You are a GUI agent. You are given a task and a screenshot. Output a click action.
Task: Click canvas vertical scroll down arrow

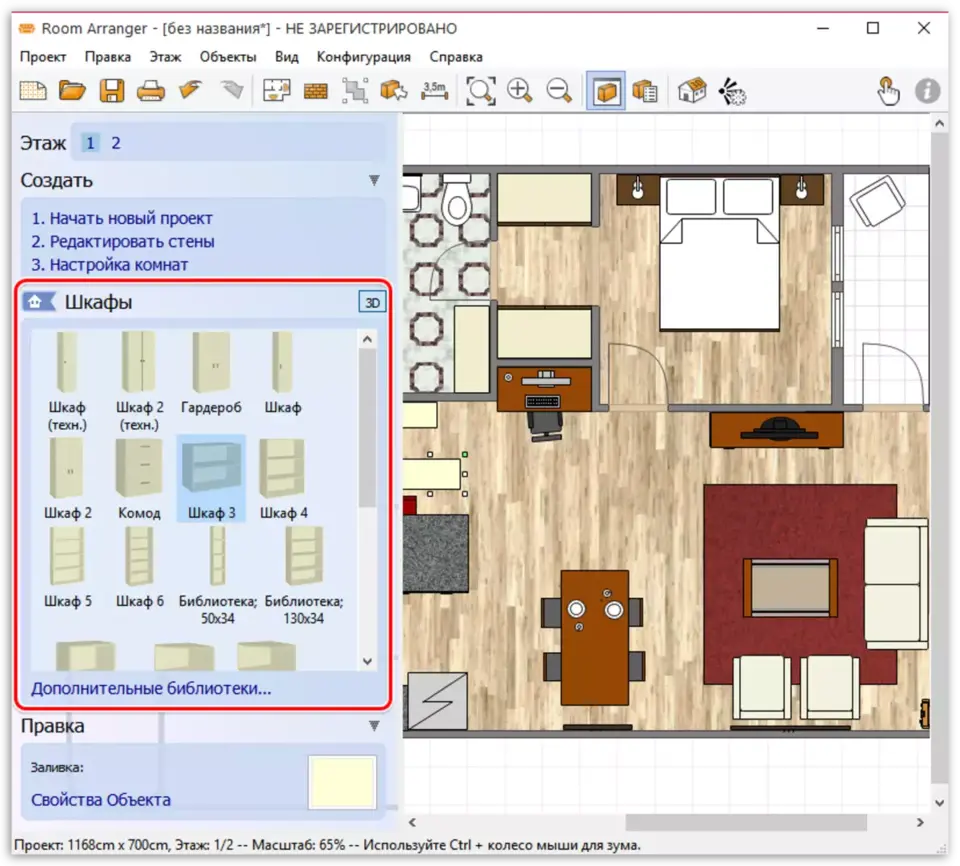(939, 802)
